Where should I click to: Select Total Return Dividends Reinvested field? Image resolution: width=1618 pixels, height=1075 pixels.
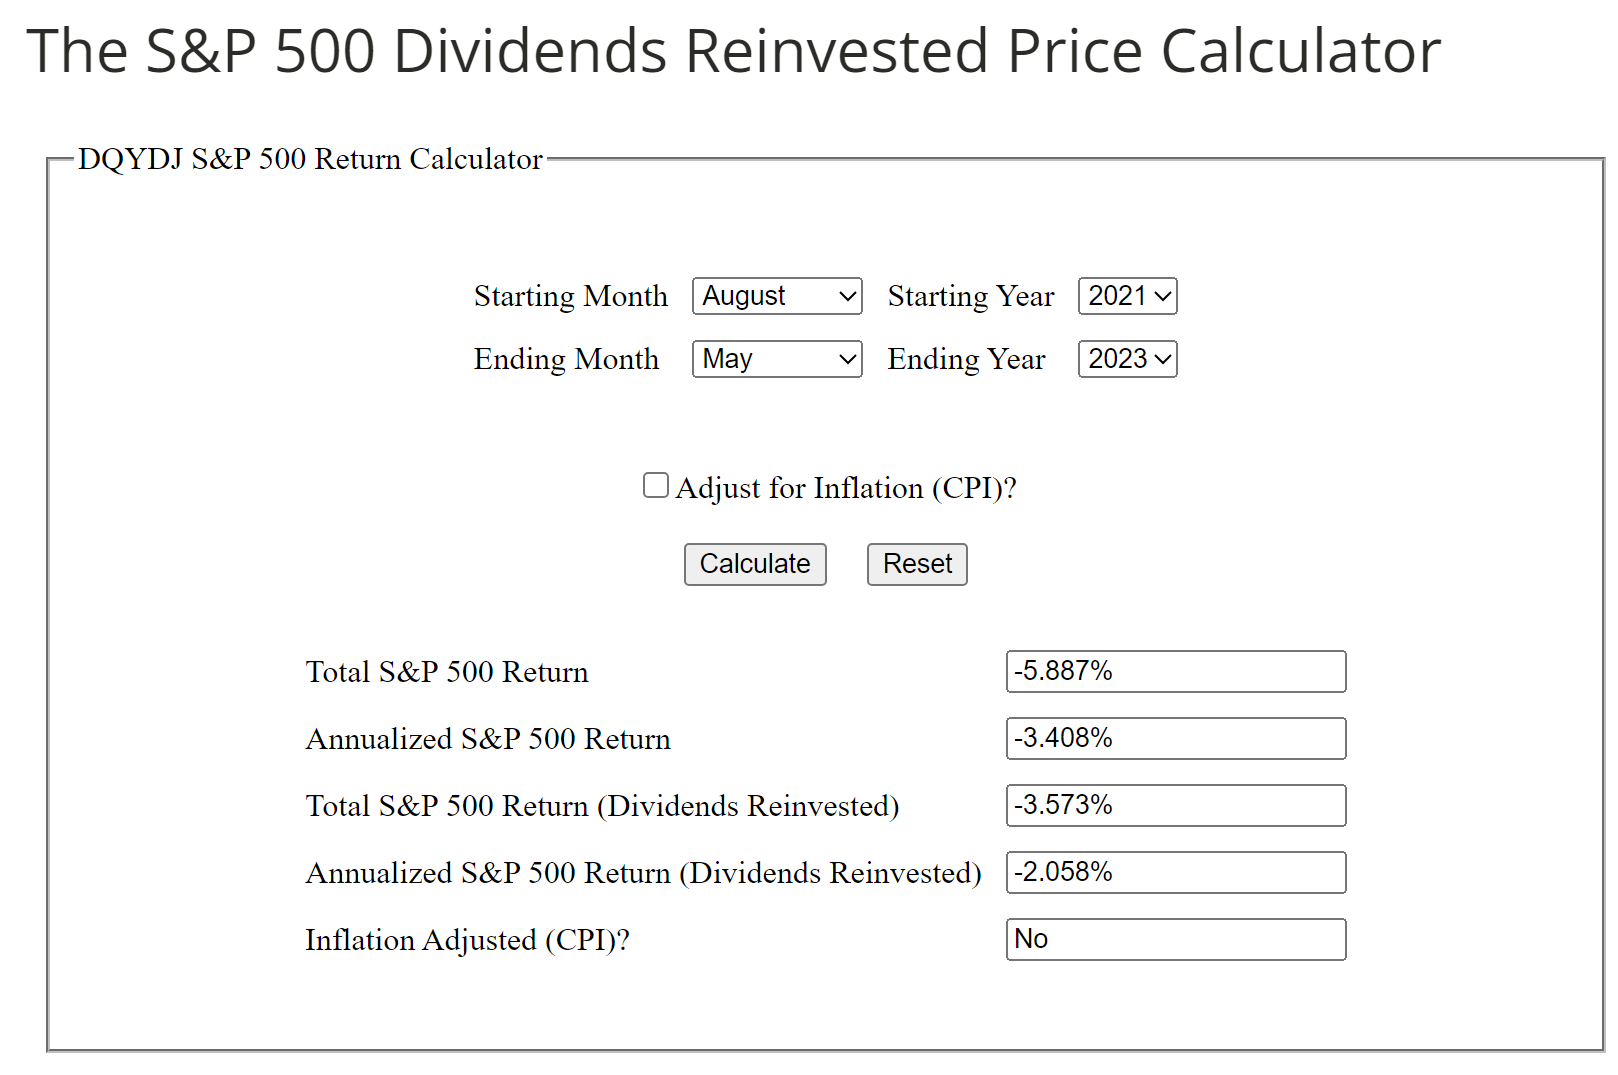[x=1175, y=805]
